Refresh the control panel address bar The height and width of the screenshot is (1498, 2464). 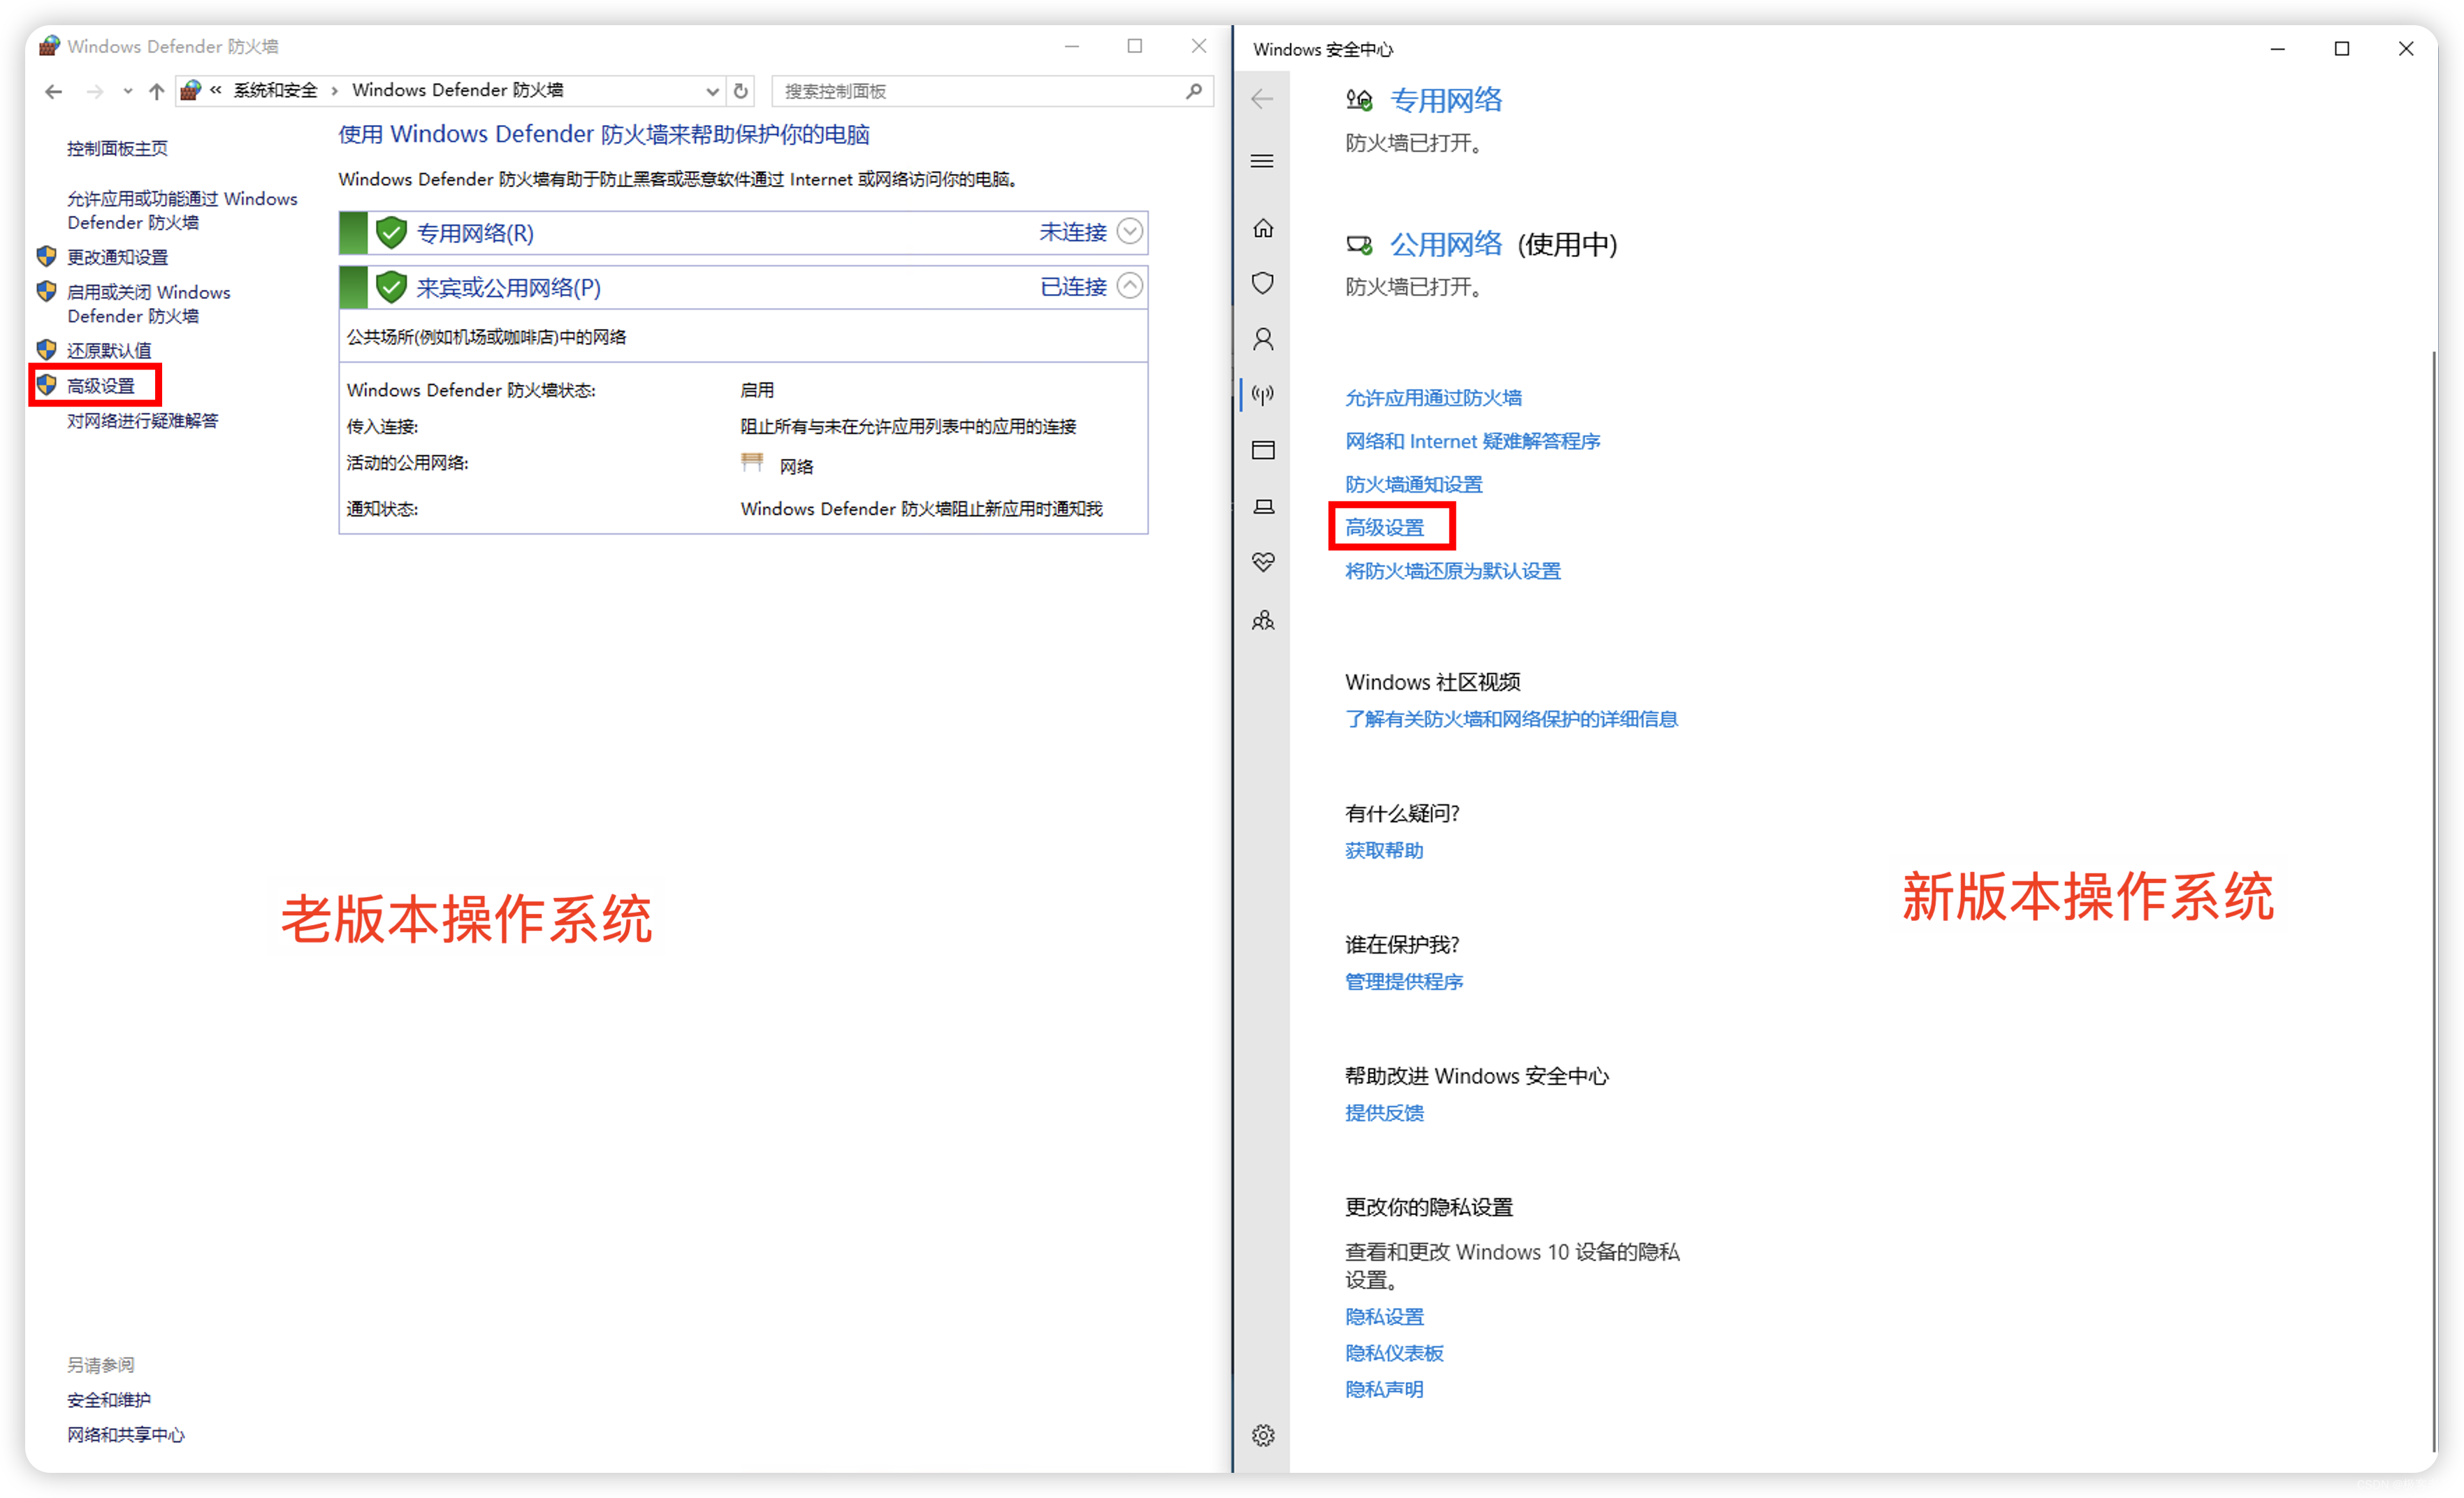(741, 91)
